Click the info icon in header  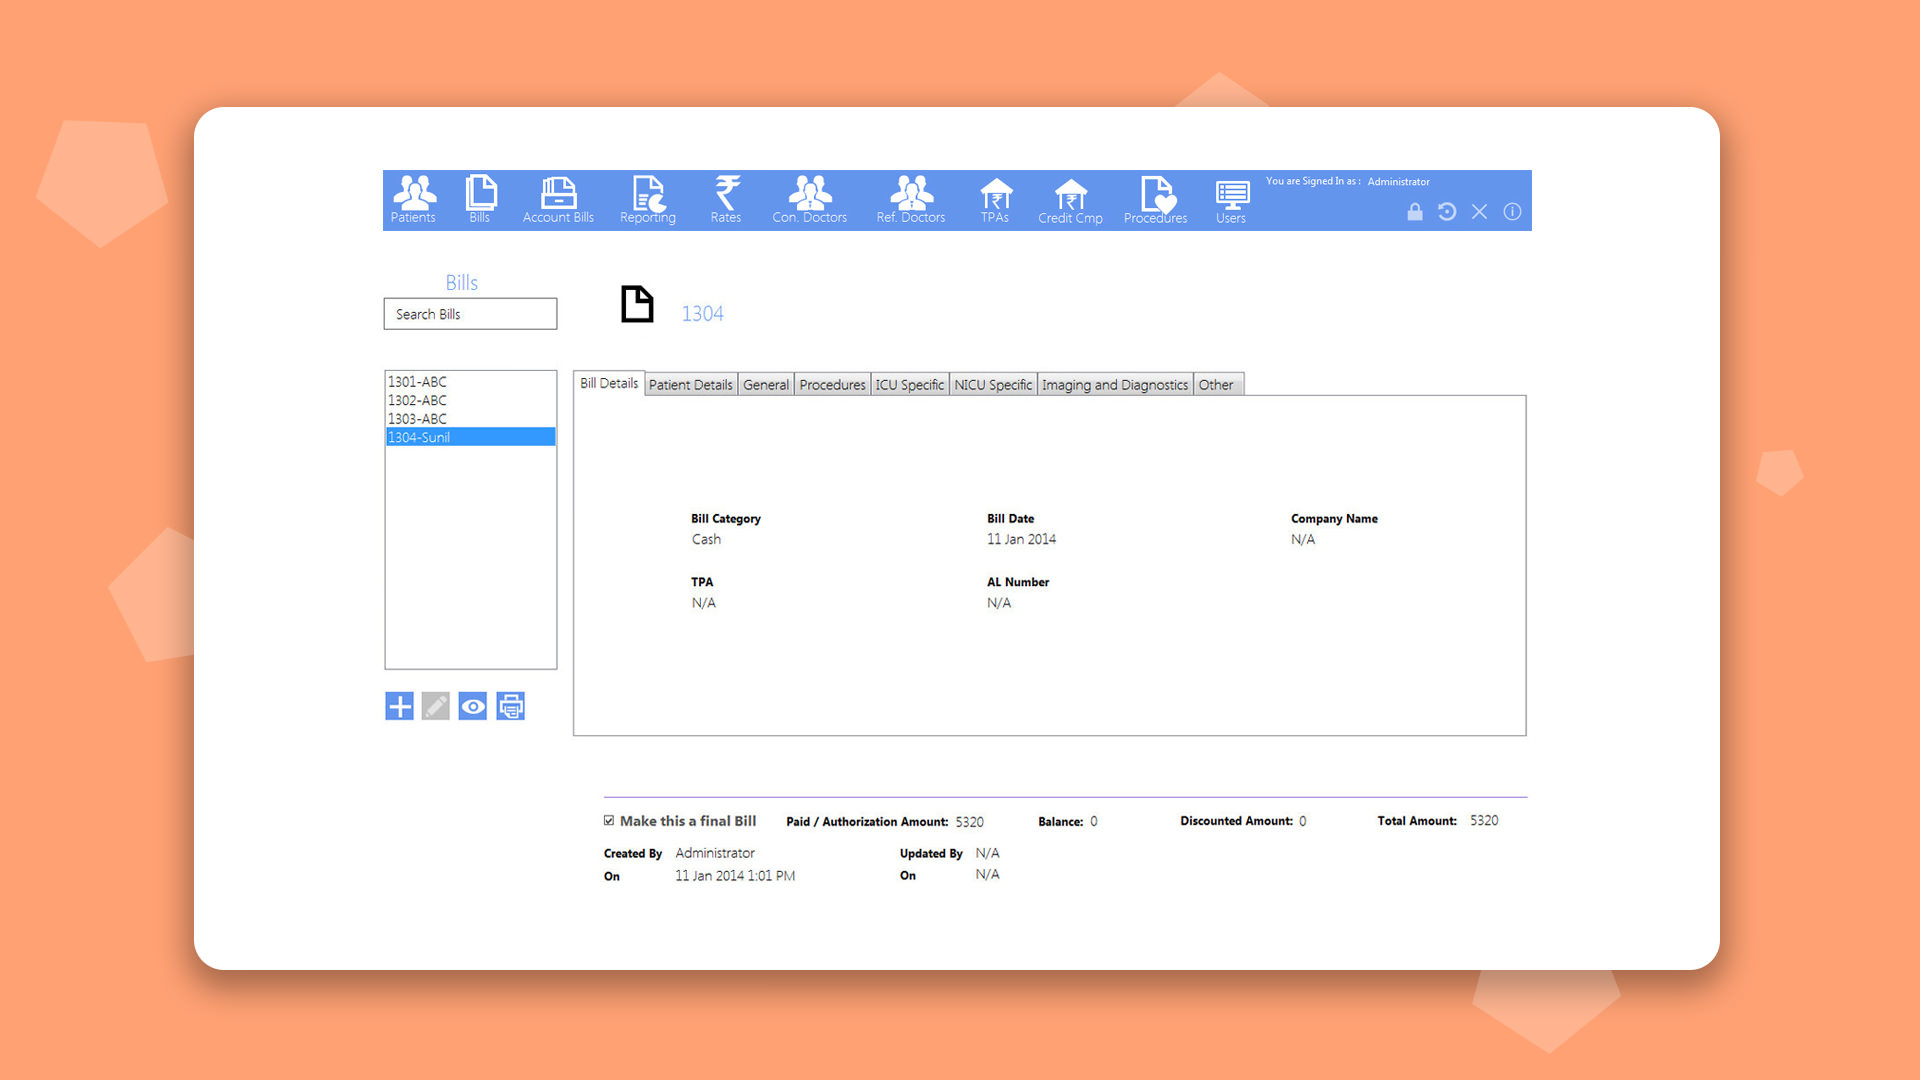[x=1512, y=212]
